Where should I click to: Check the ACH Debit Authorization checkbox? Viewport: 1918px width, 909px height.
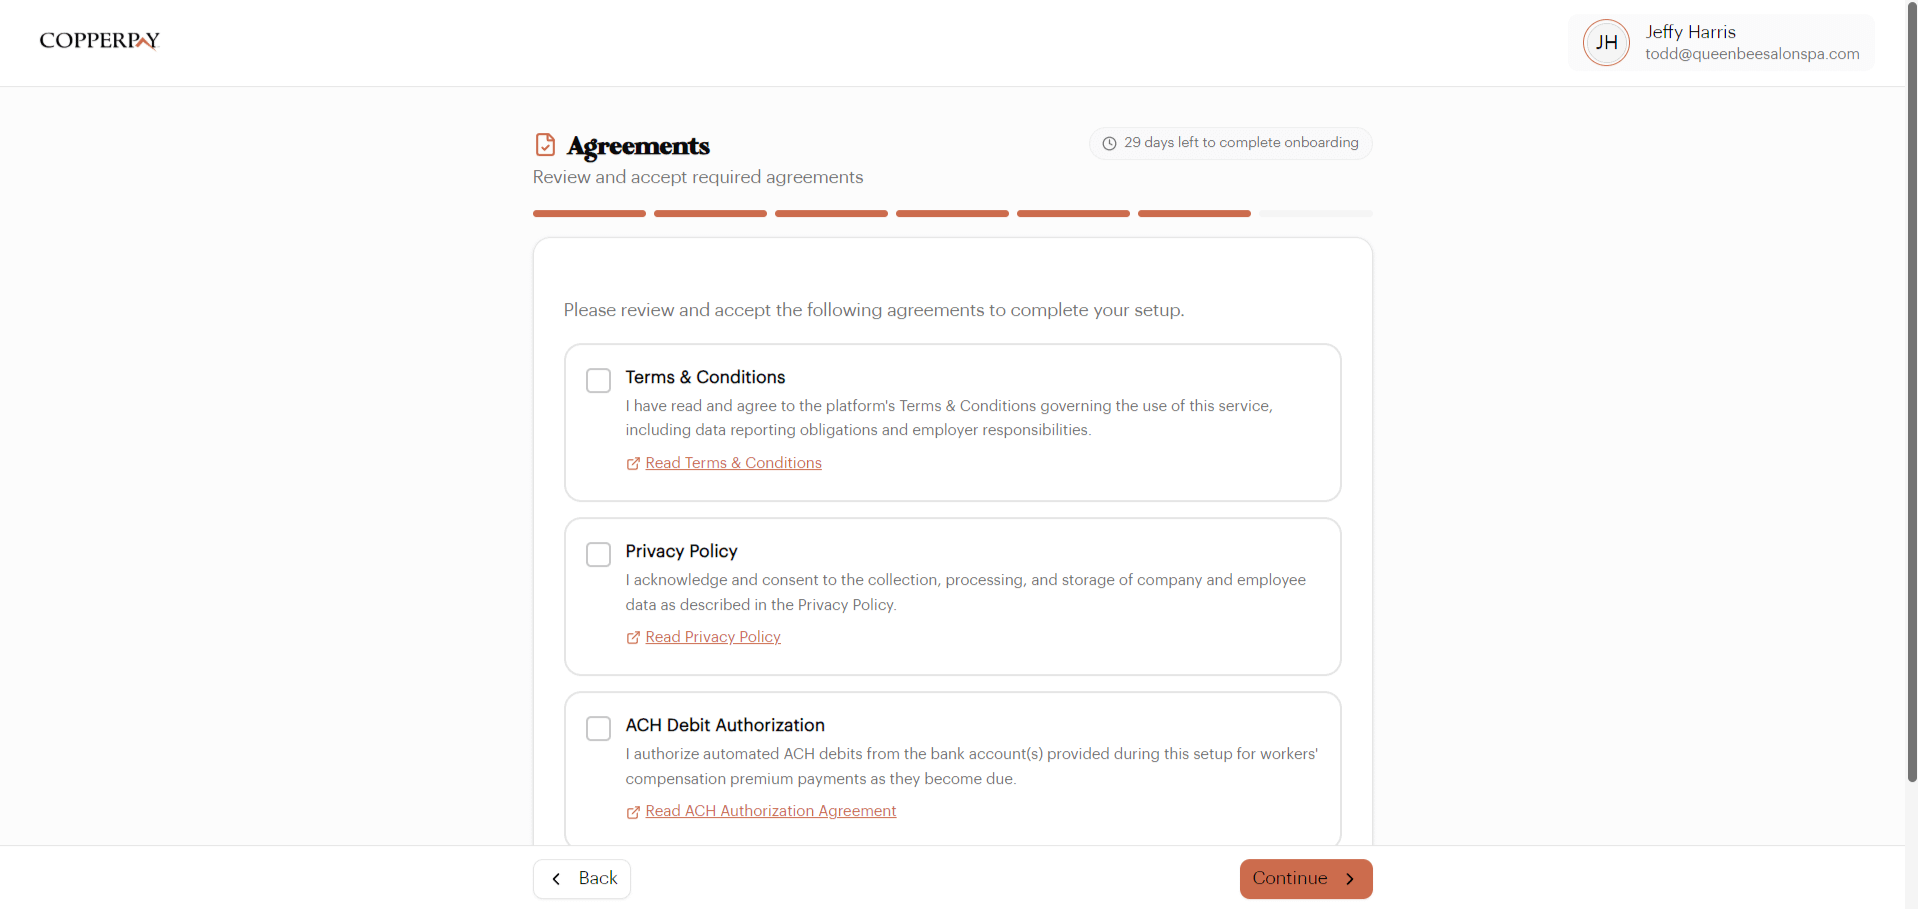pyautogui.click(x=598, y=728)
